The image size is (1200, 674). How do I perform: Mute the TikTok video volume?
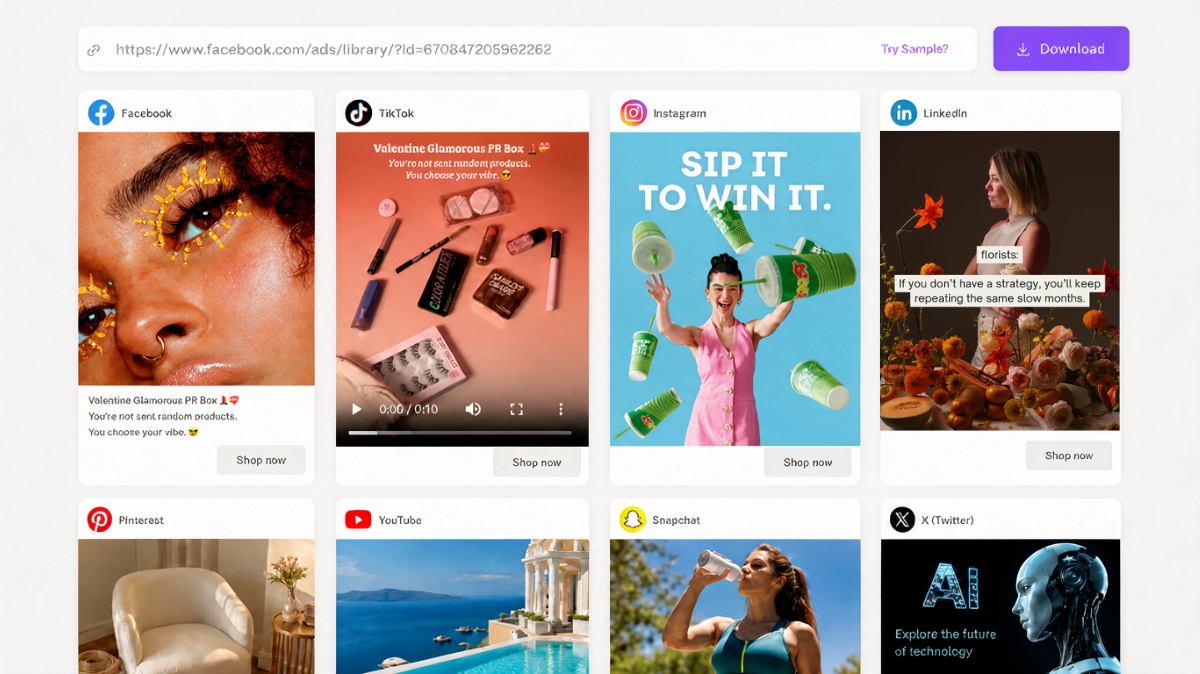(473, 409)
